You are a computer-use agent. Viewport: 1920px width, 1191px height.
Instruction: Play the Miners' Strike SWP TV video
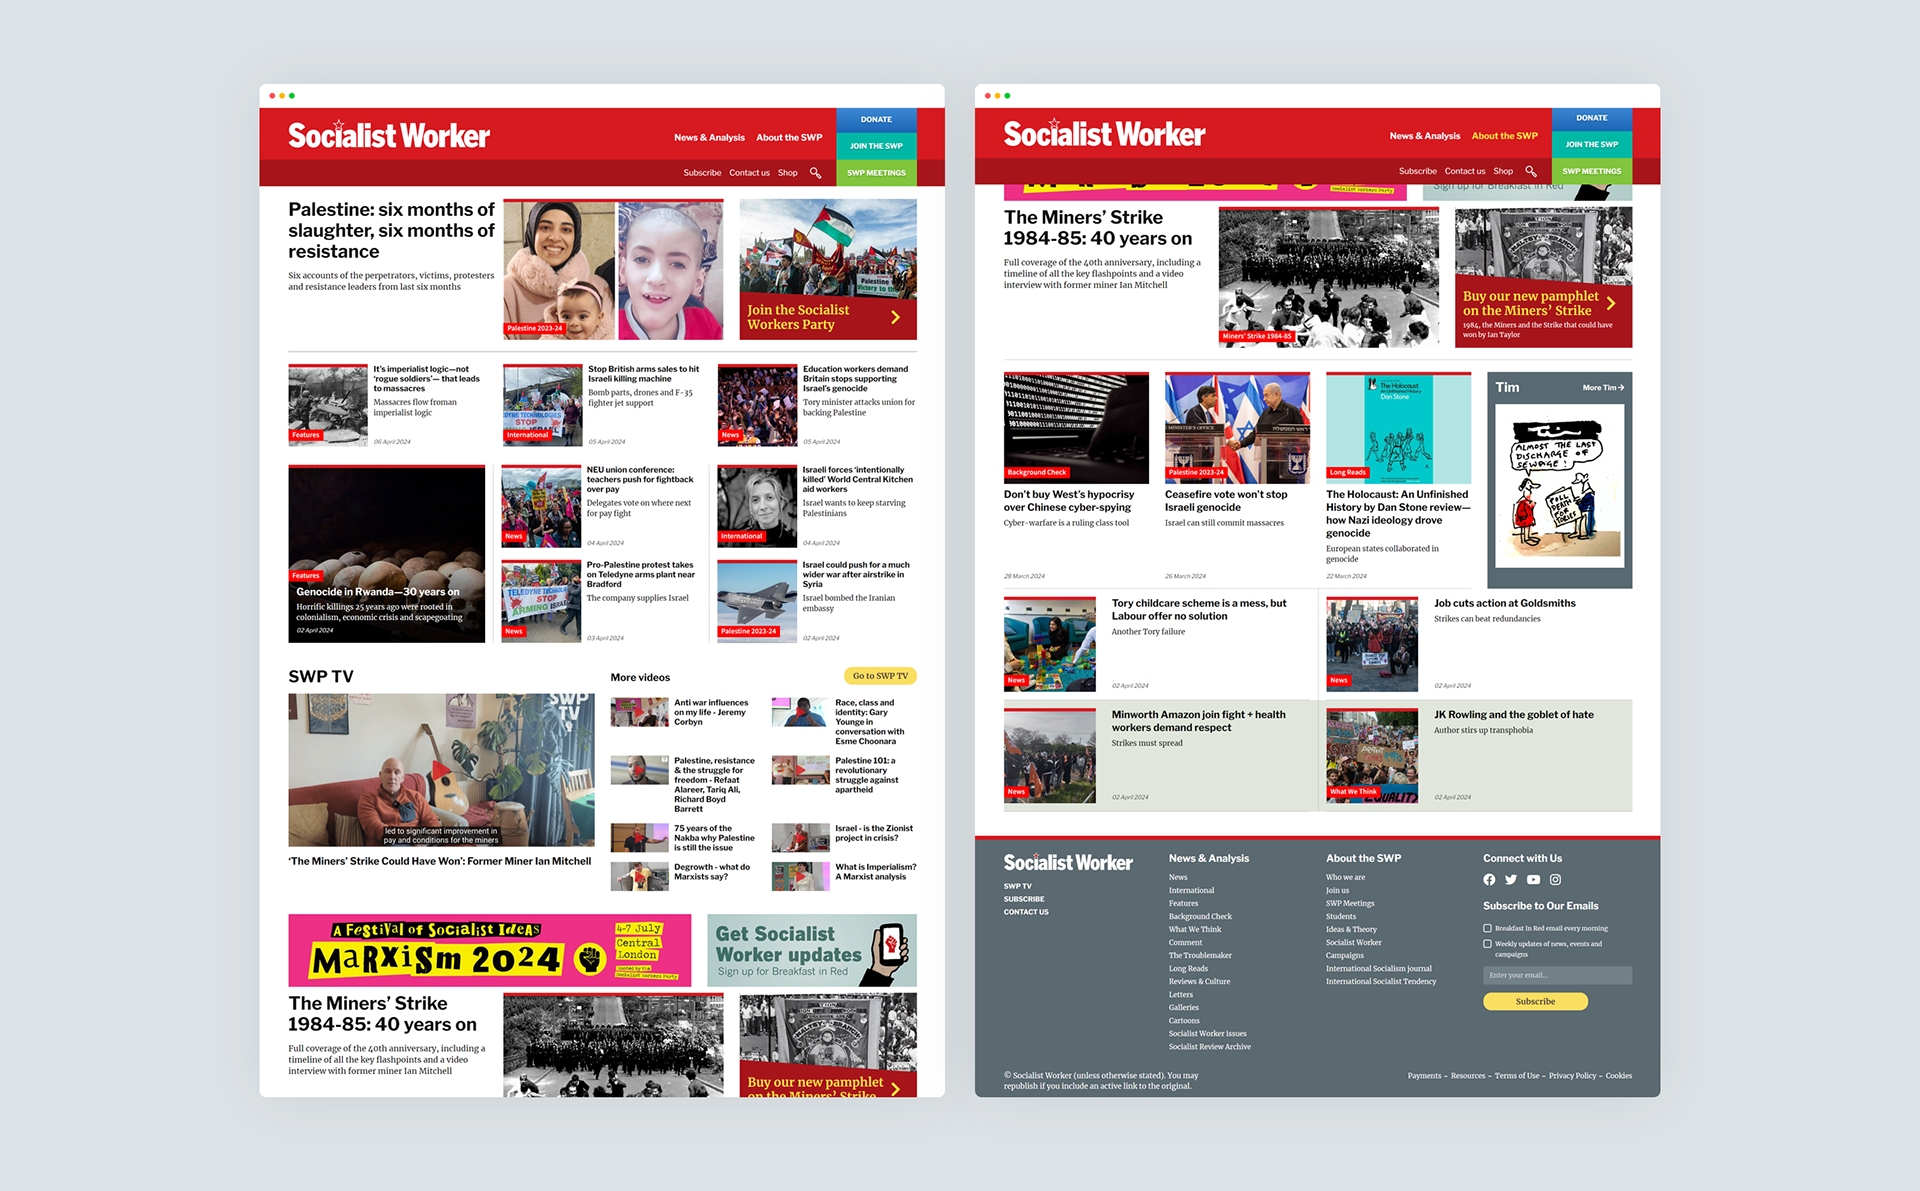[x=441, y=770]
